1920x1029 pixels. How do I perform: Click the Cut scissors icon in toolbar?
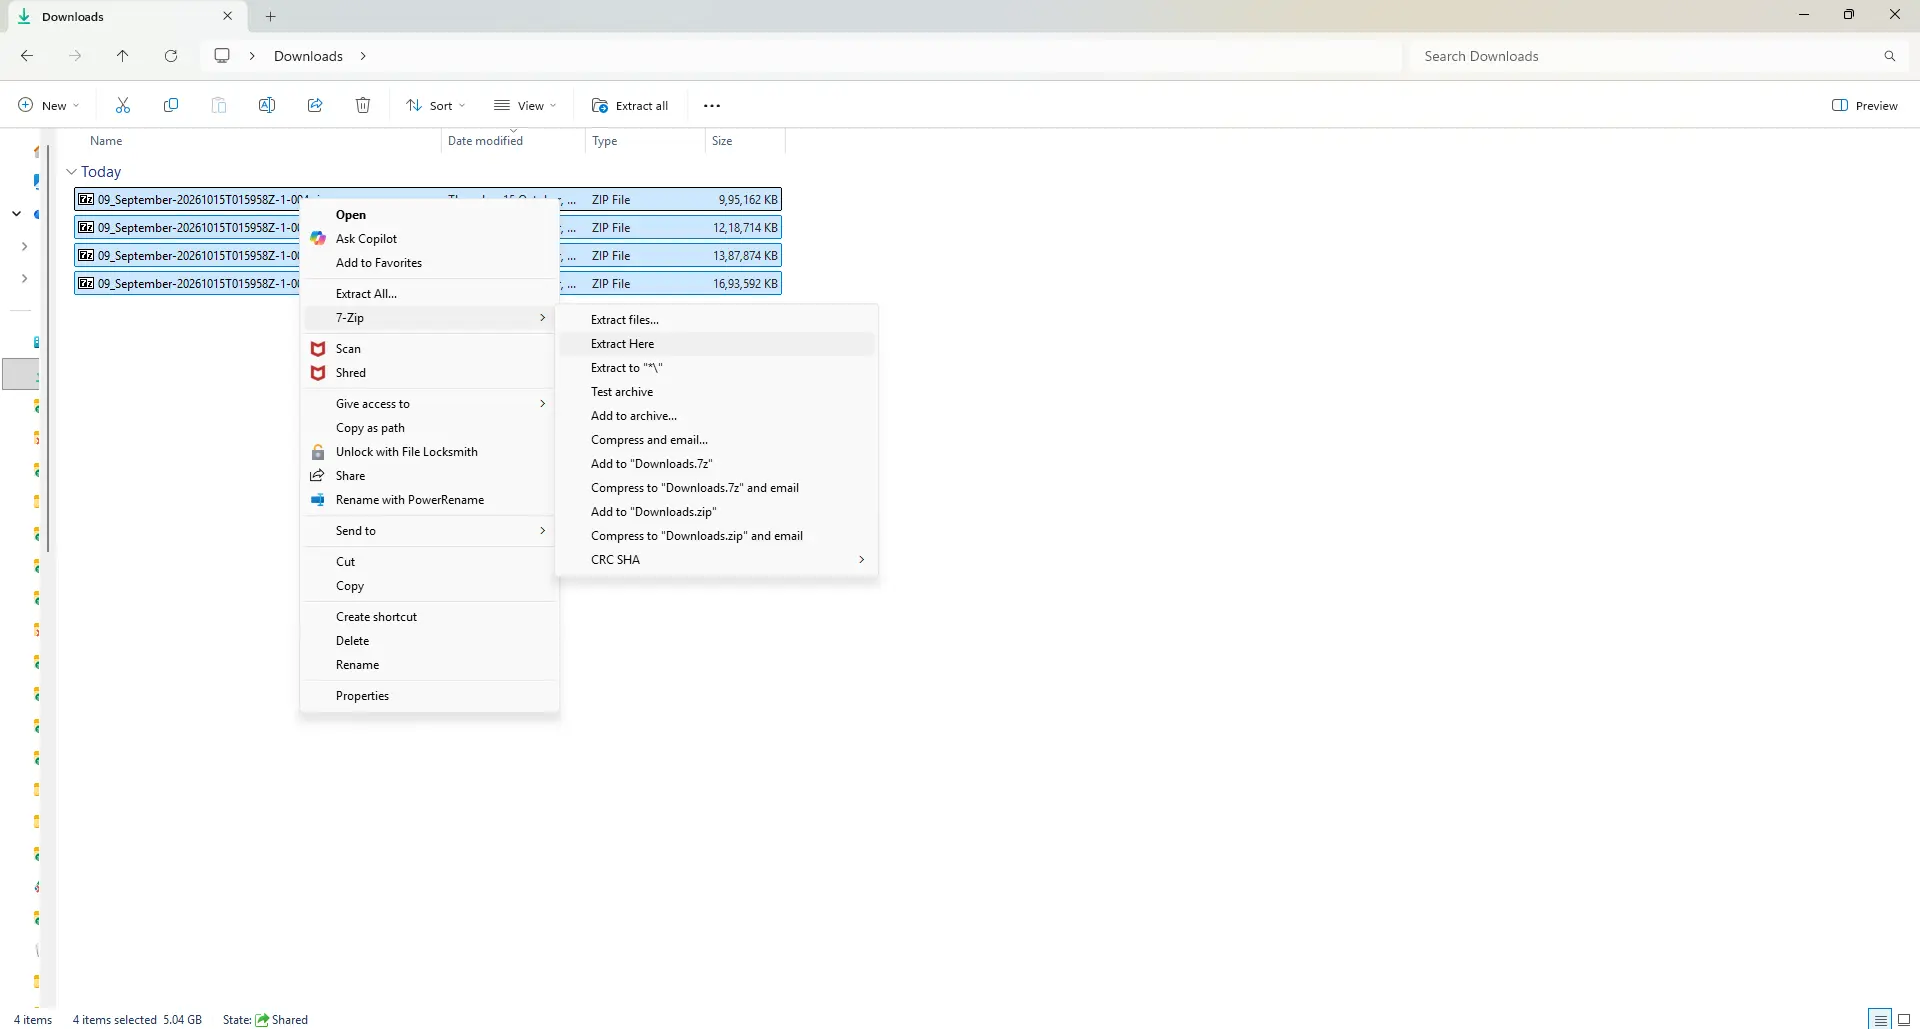pyautogui.click(x=123, y=106)
